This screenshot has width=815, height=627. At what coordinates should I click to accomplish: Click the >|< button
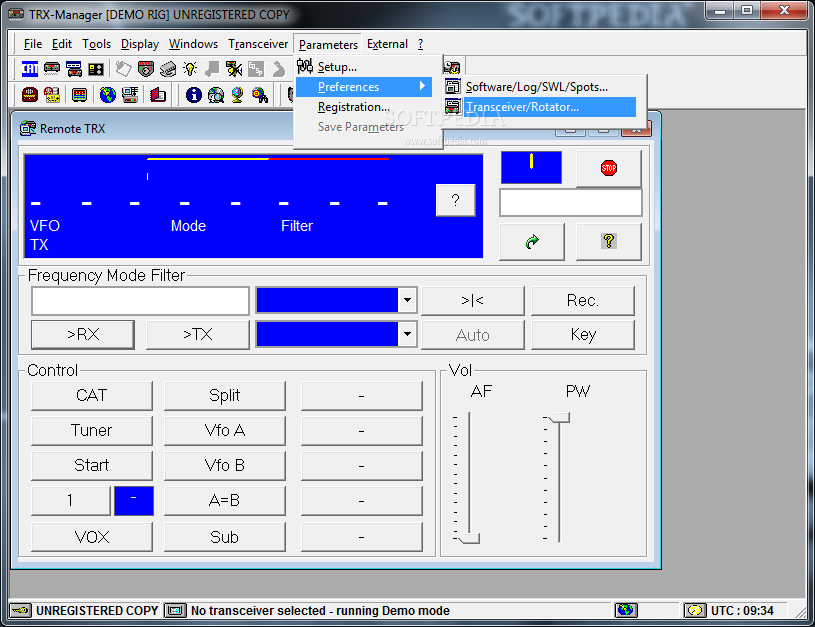tap(472, 300)
